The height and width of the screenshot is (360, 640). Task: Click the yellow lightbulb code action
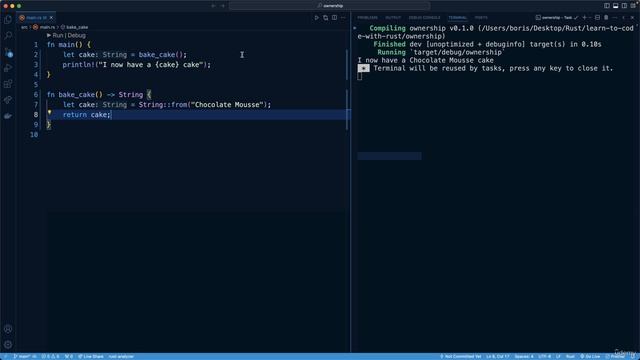point(49,112)
